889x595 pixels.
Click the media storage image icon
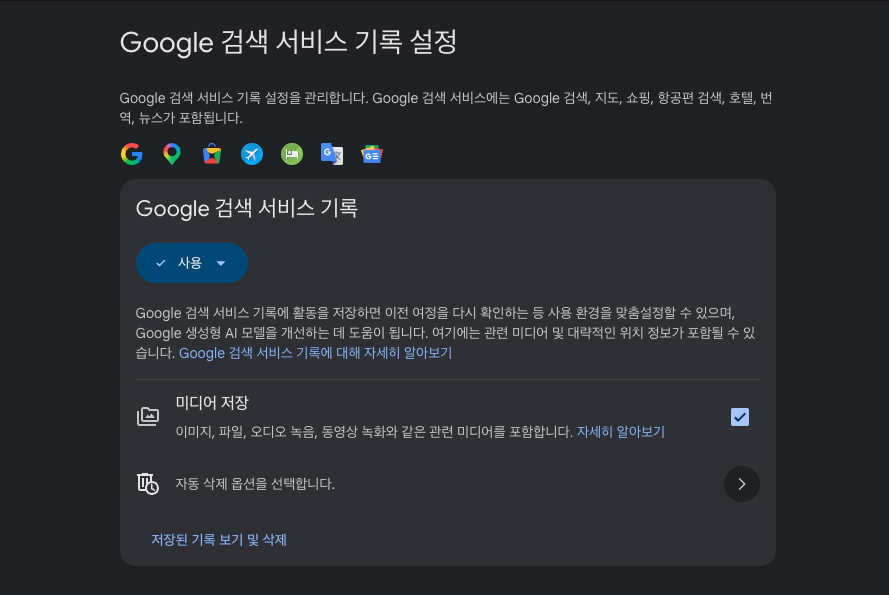pos(148,416)
